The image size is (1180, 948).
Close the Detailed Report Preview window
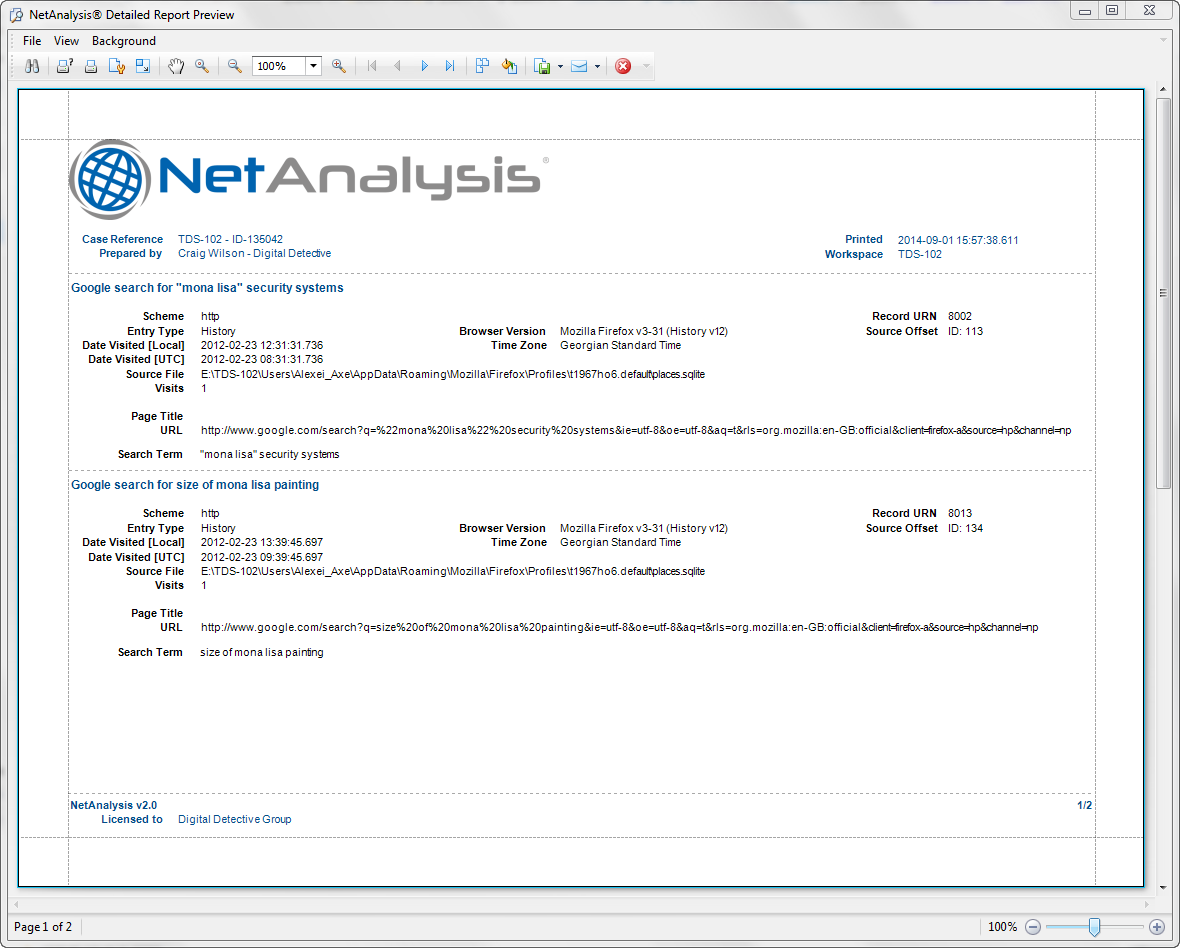tap(1149, 11)
